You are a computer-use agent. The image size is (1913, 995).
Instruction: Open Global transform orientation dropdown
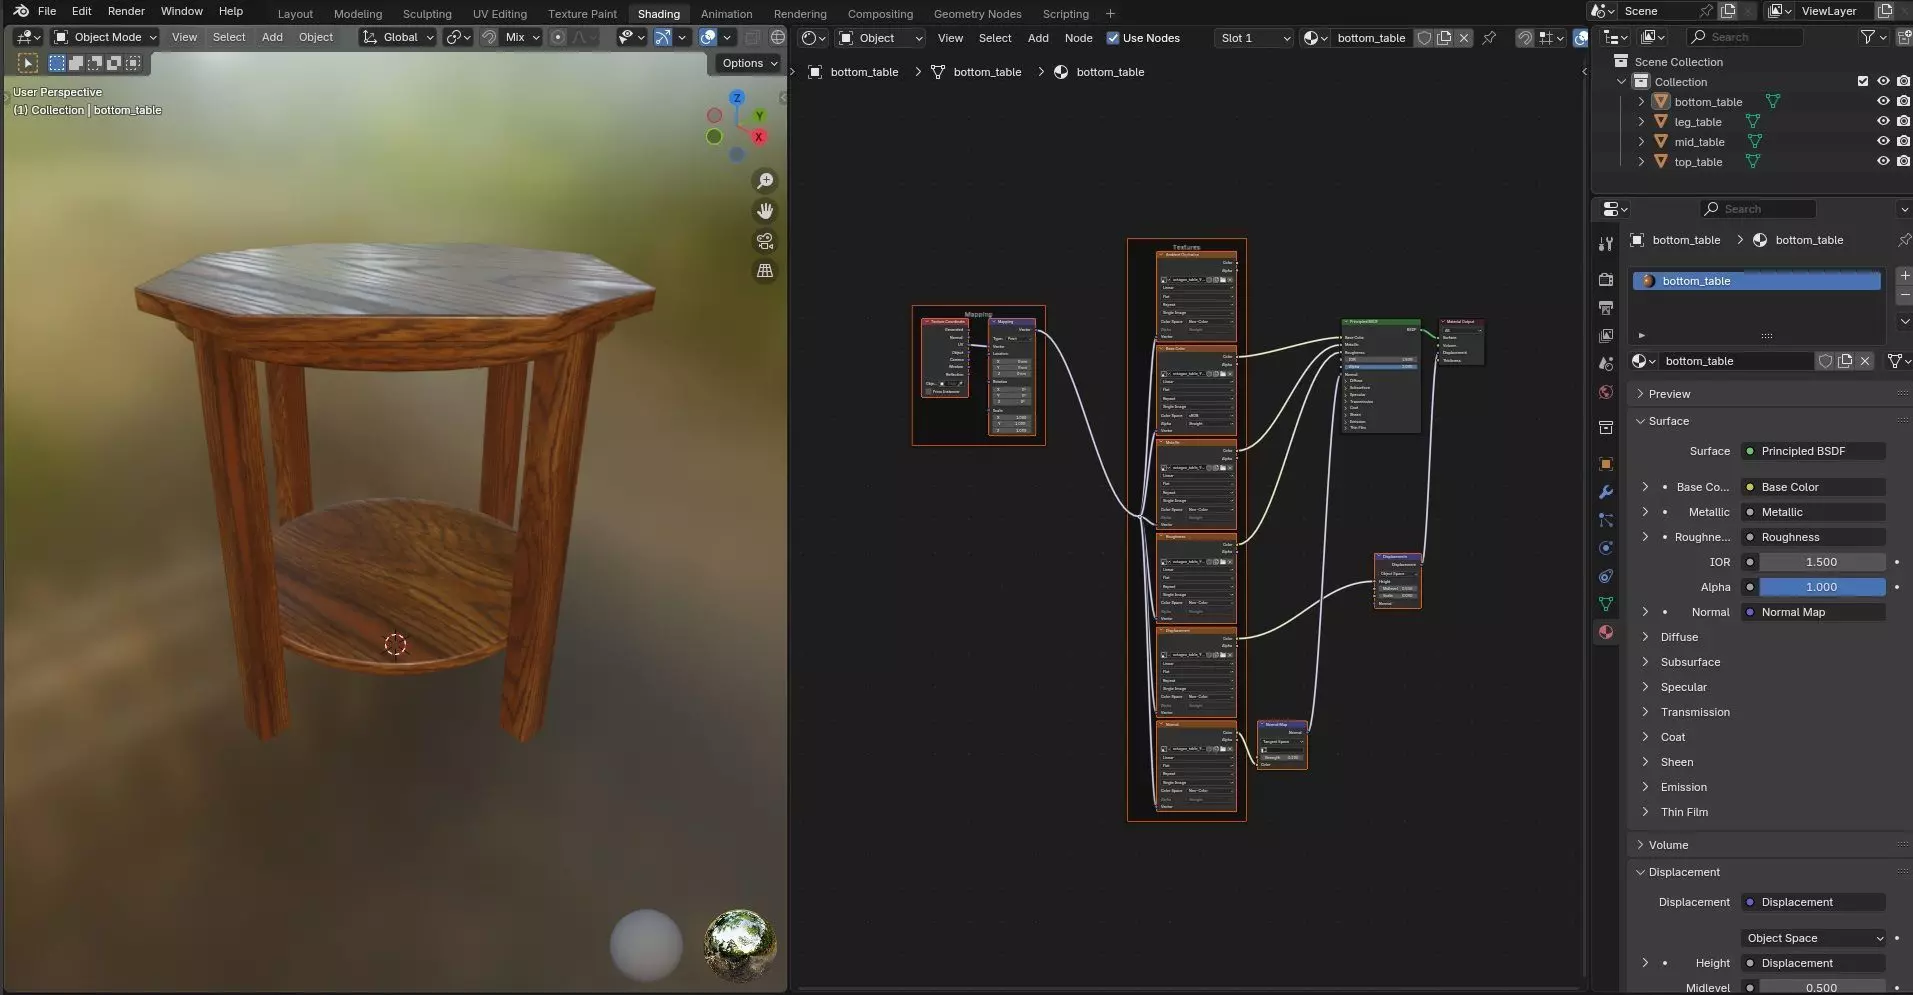(x=398, y=37)
